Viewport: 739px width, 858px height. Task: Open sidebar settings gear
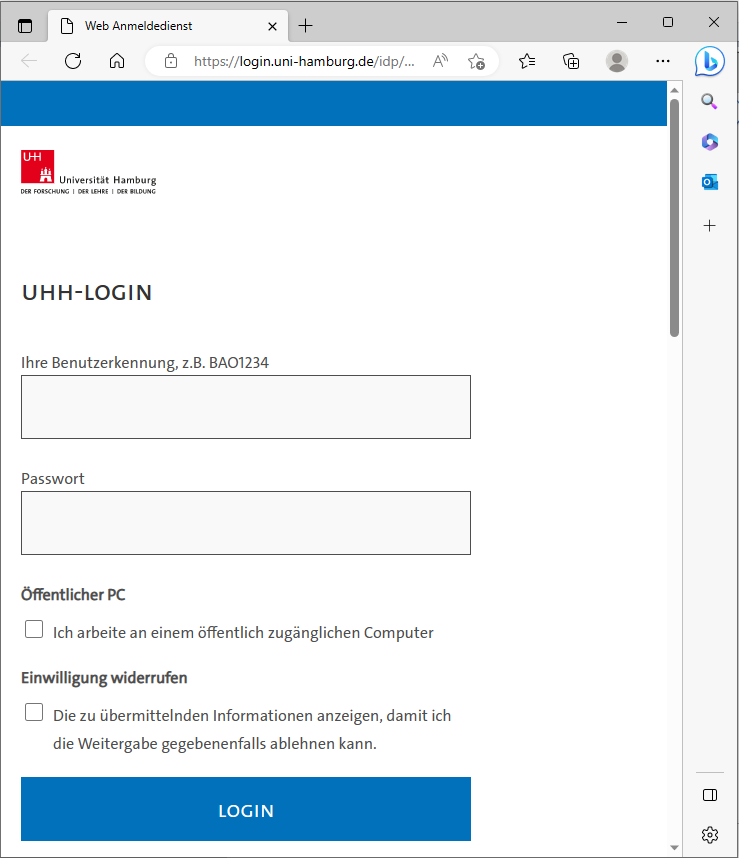pyautogui.click(x=709, y=835)
